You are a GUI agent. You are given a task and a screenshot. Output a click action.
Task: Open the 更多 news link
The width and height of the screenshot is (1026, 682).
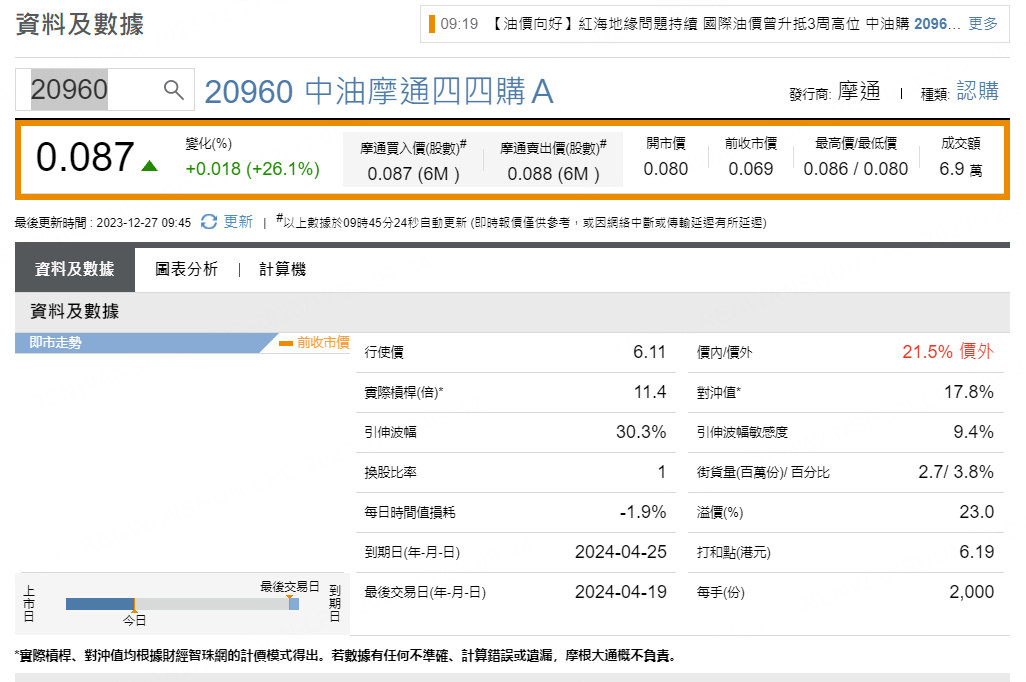point(983,24)
